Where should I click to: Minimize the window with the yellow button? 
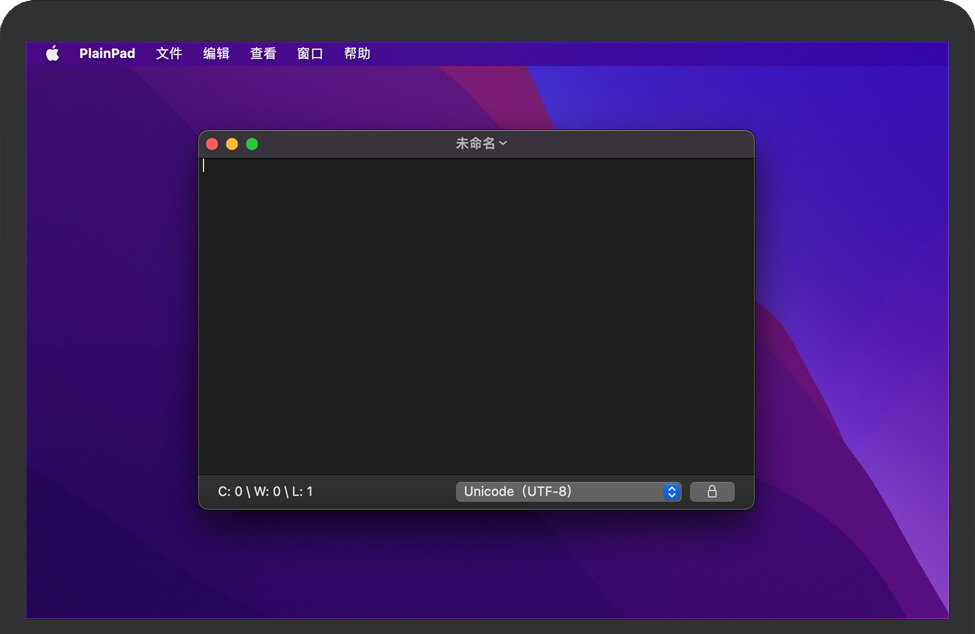click(232, 144)
